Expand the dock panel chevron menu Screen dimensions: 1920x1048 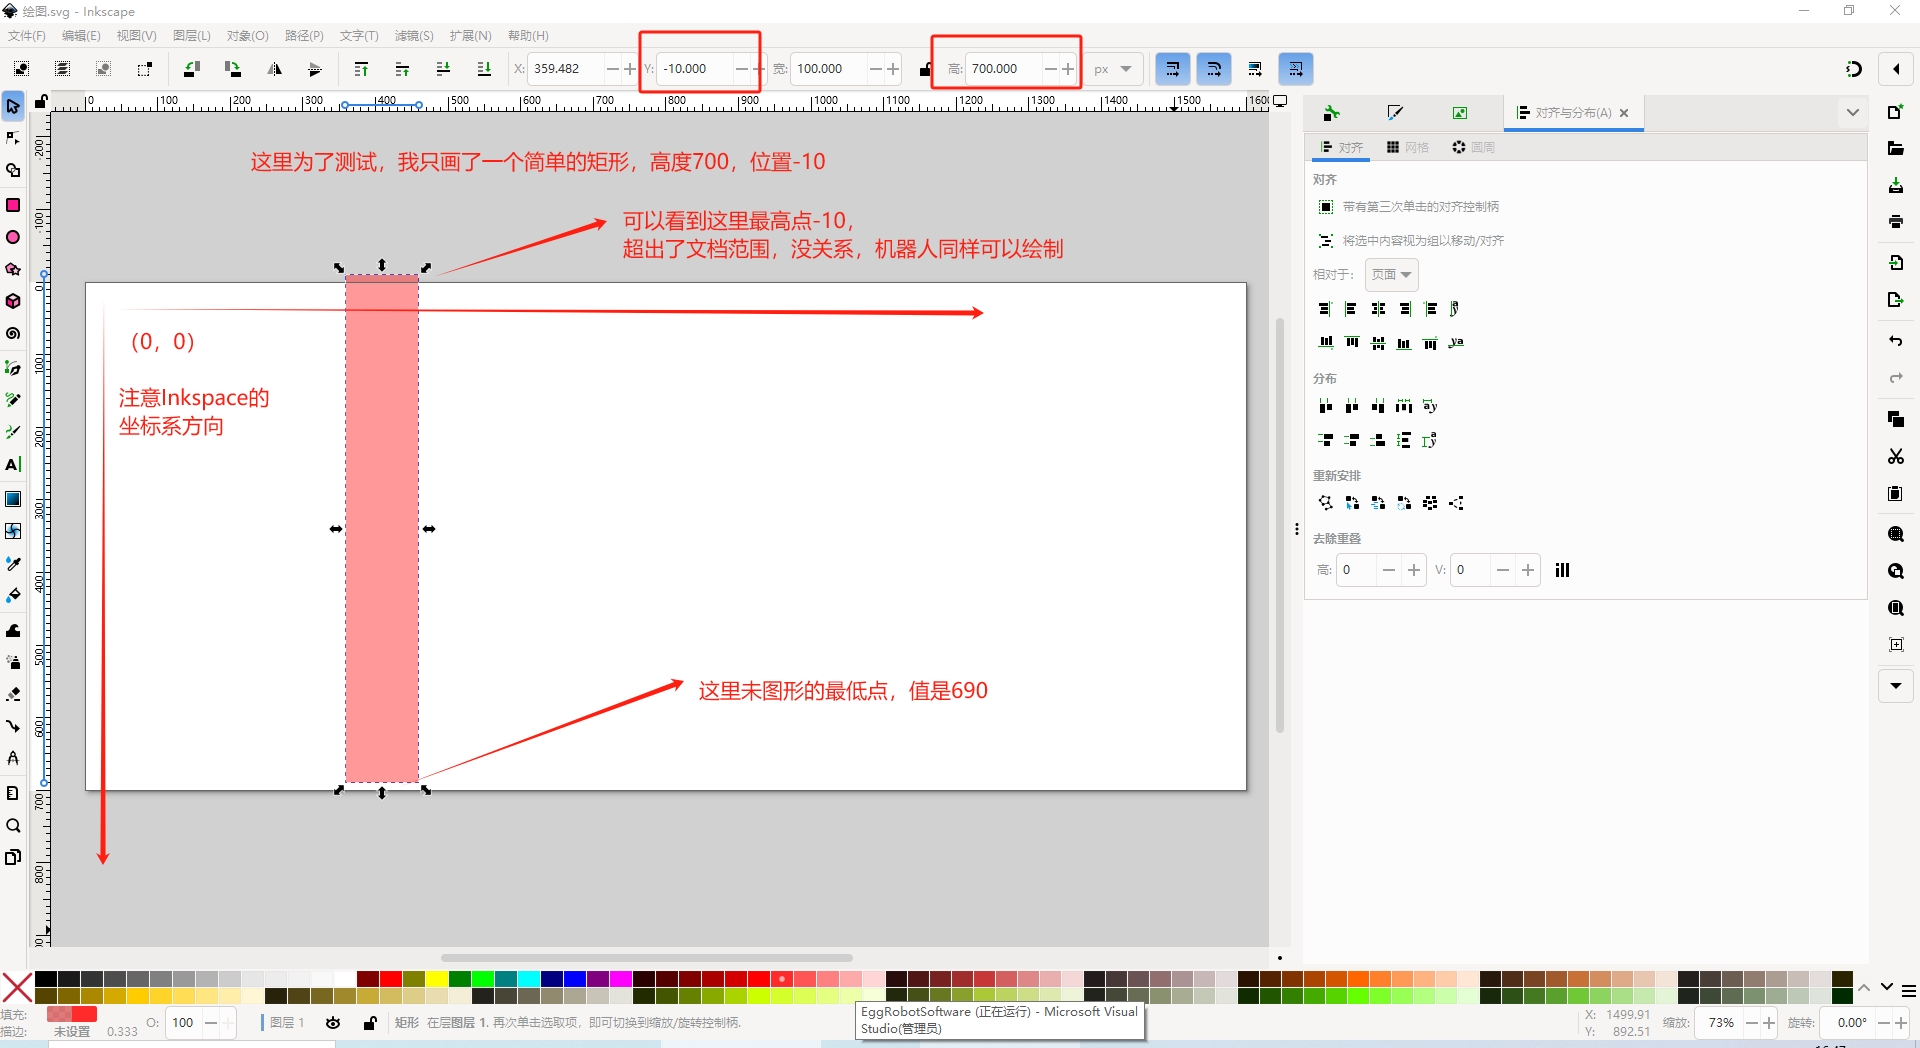coord(1852,113)
